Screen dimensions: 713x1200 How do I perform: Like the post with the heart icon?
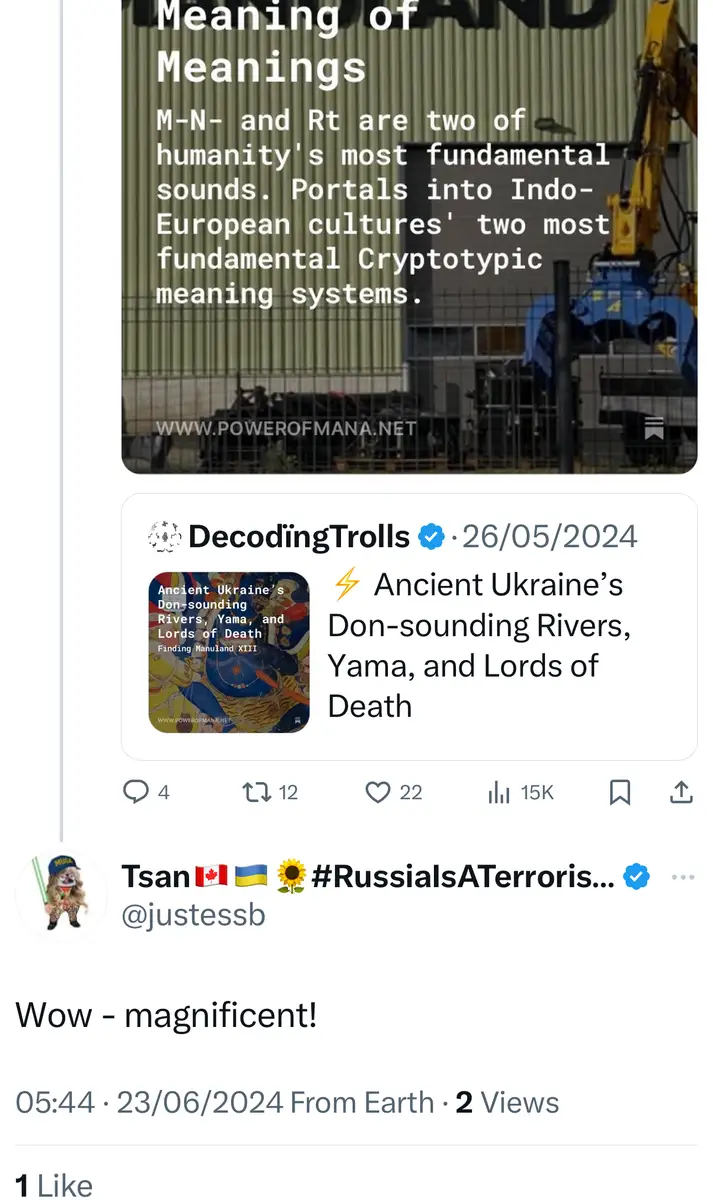(378, 793)
